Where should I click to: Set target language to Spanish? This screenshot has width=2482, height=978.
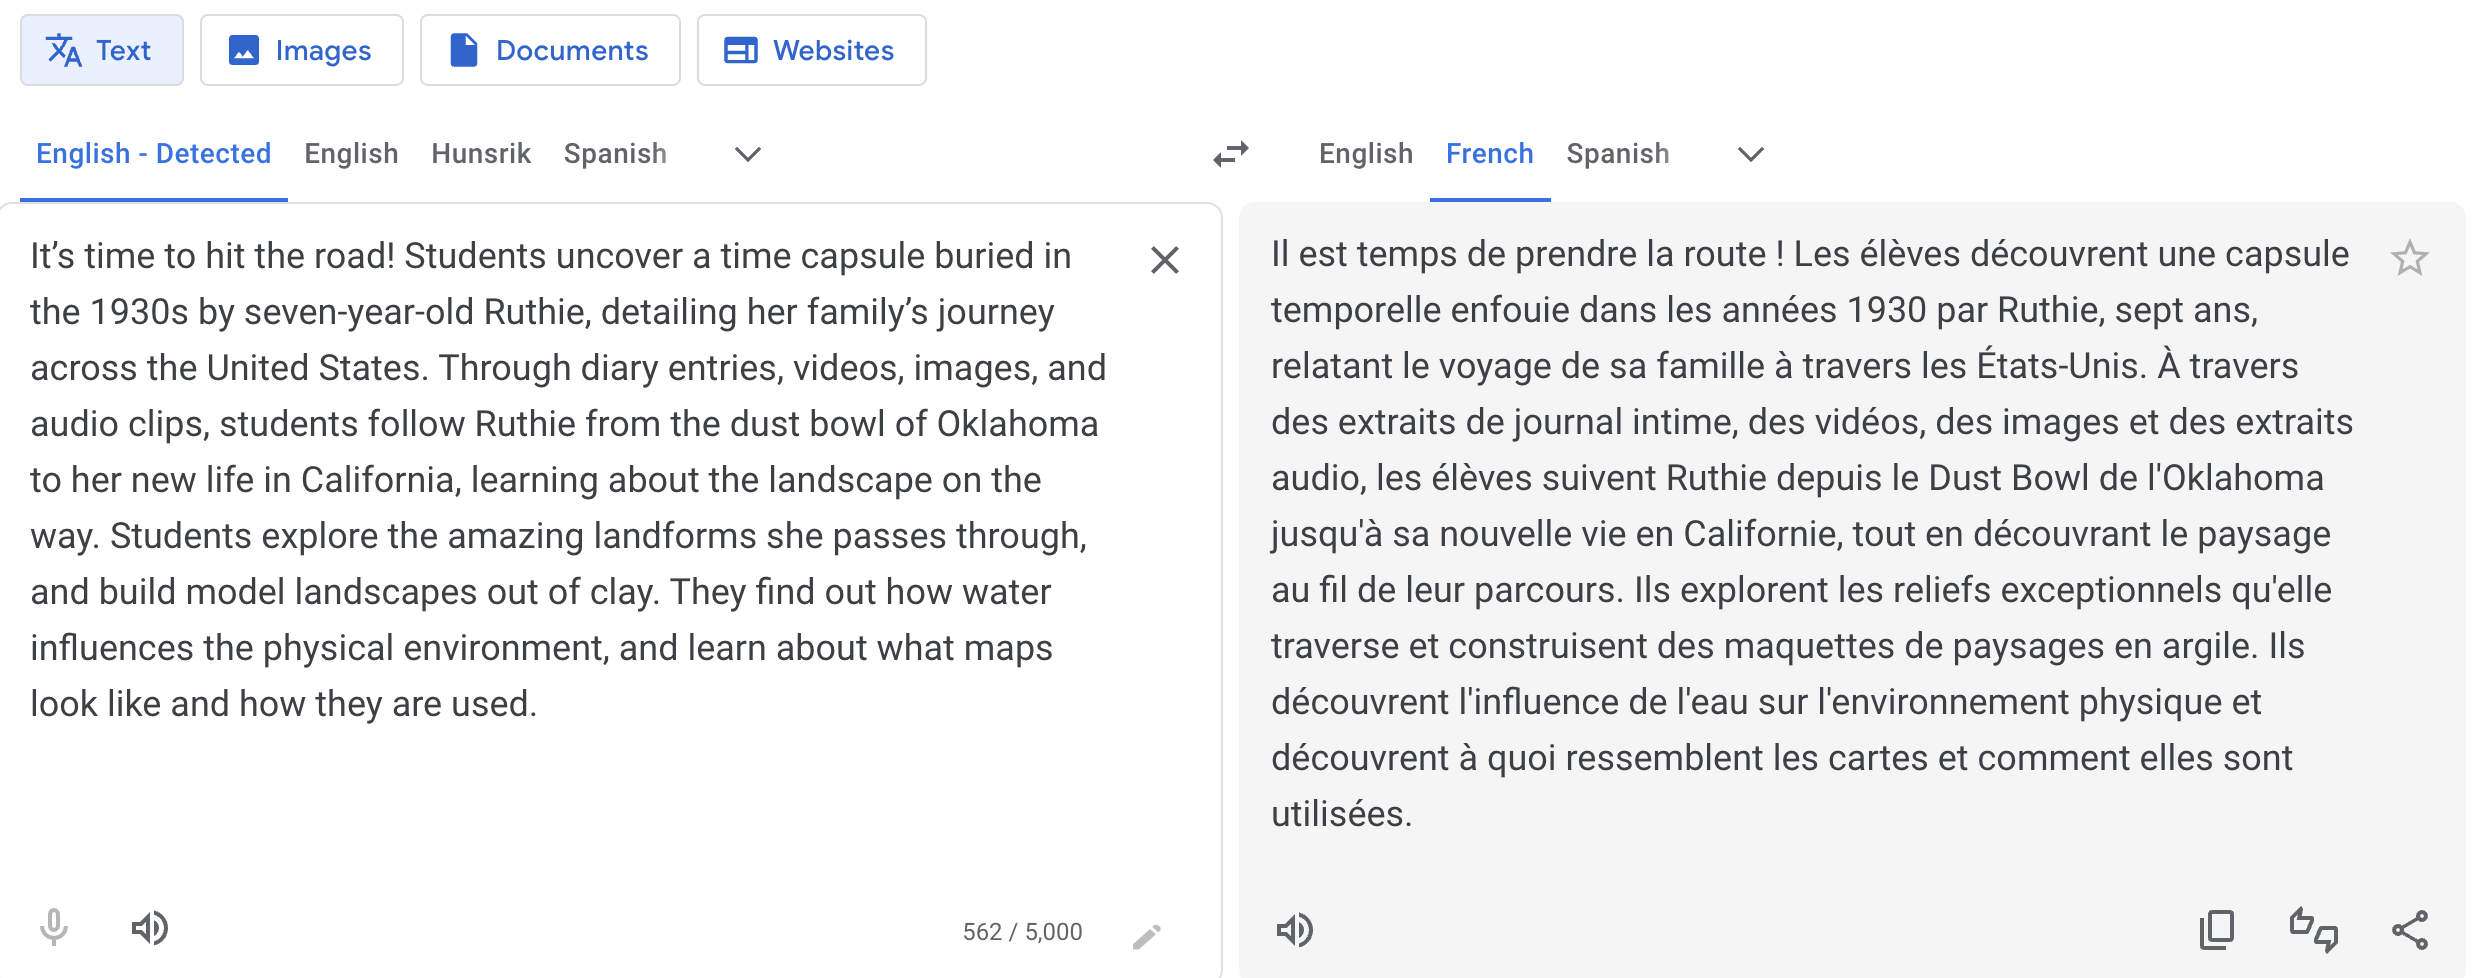point(1618,154)
